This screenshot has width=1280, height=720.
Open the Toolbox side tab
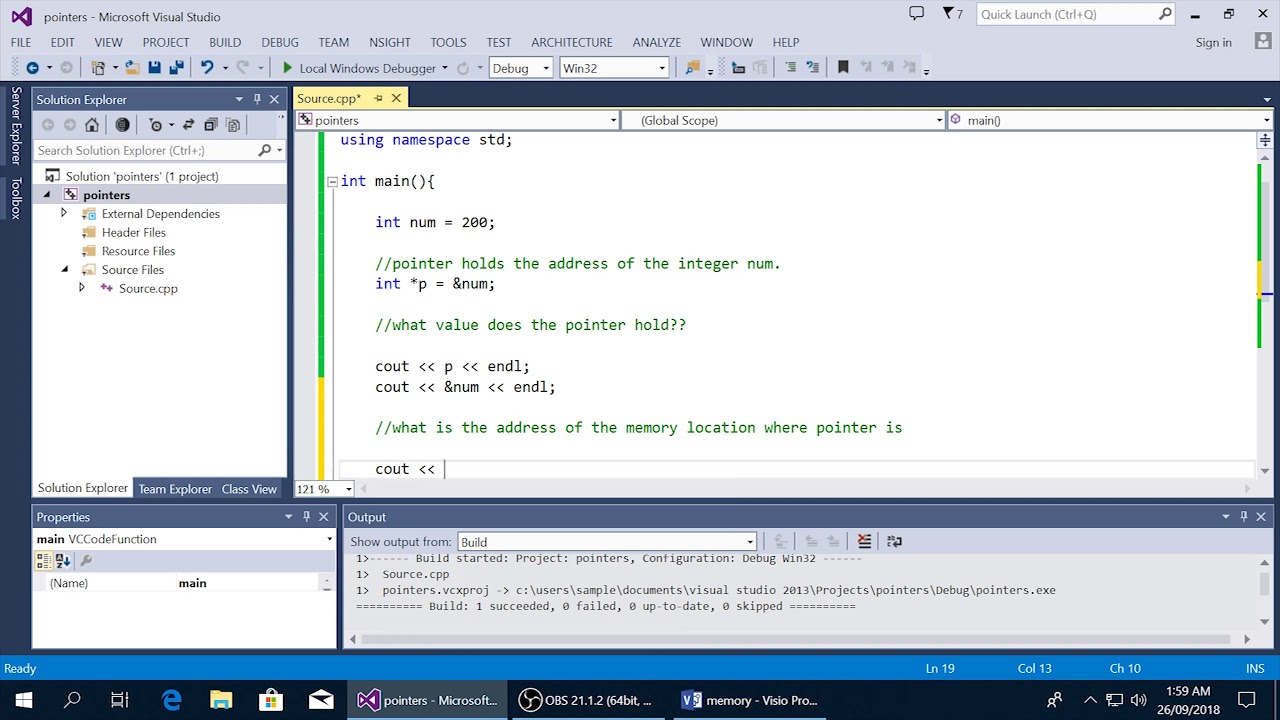click(16, 198)
